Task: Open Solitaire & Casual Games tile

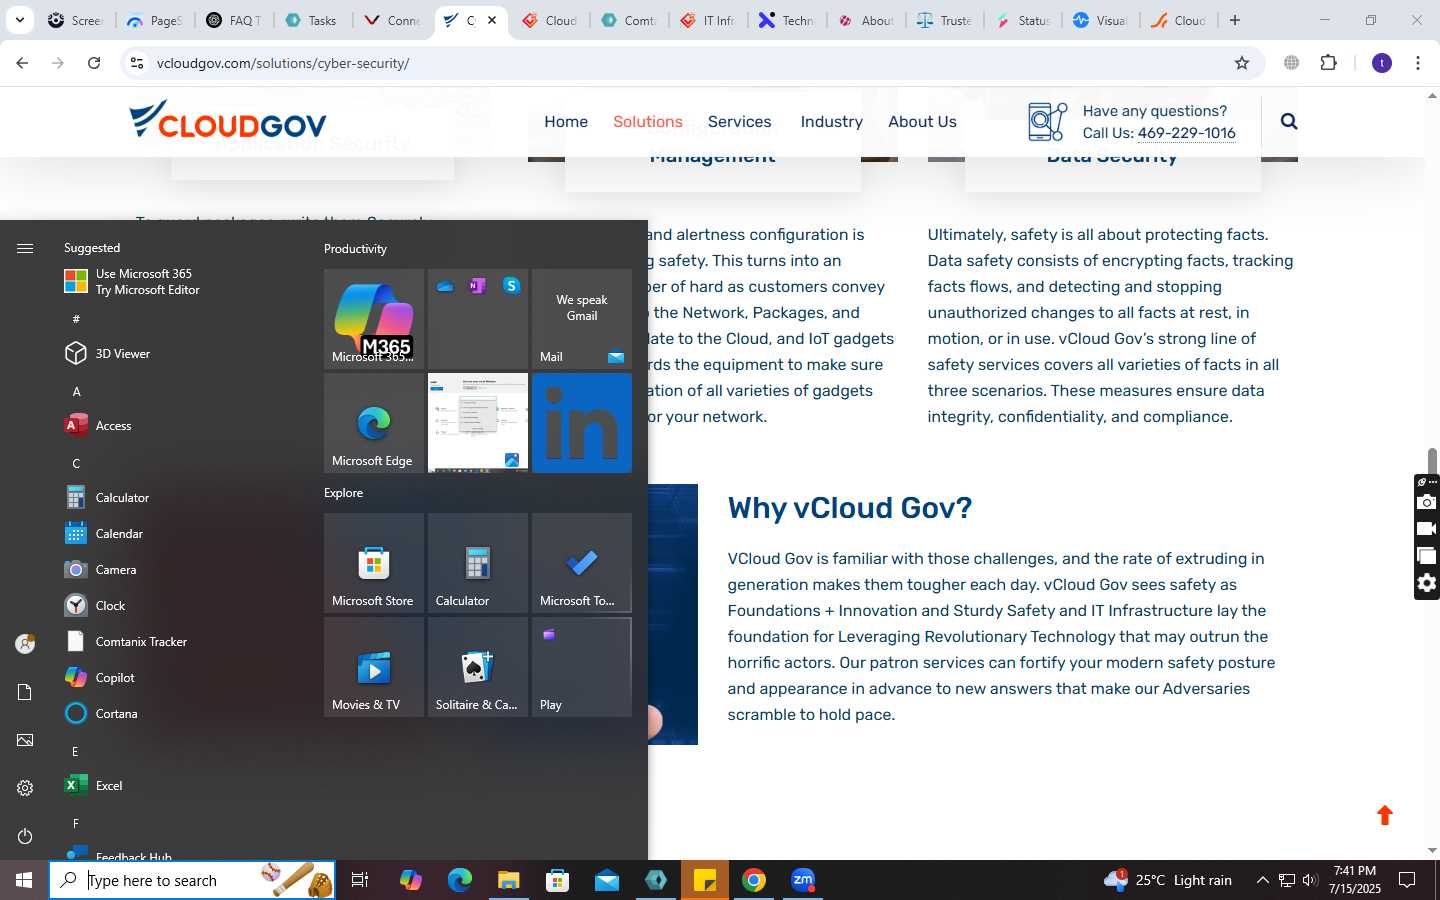Action: 478,667
